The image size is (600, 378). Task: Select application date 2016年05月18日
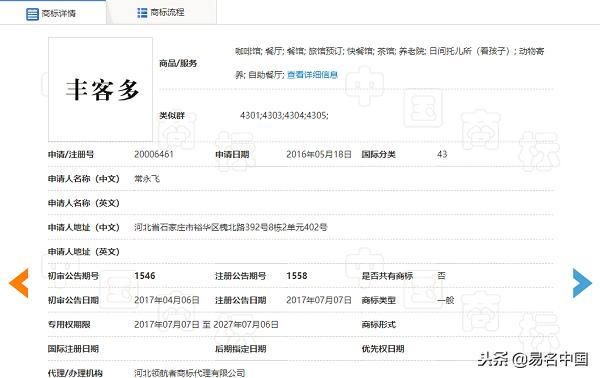point(319,154)
